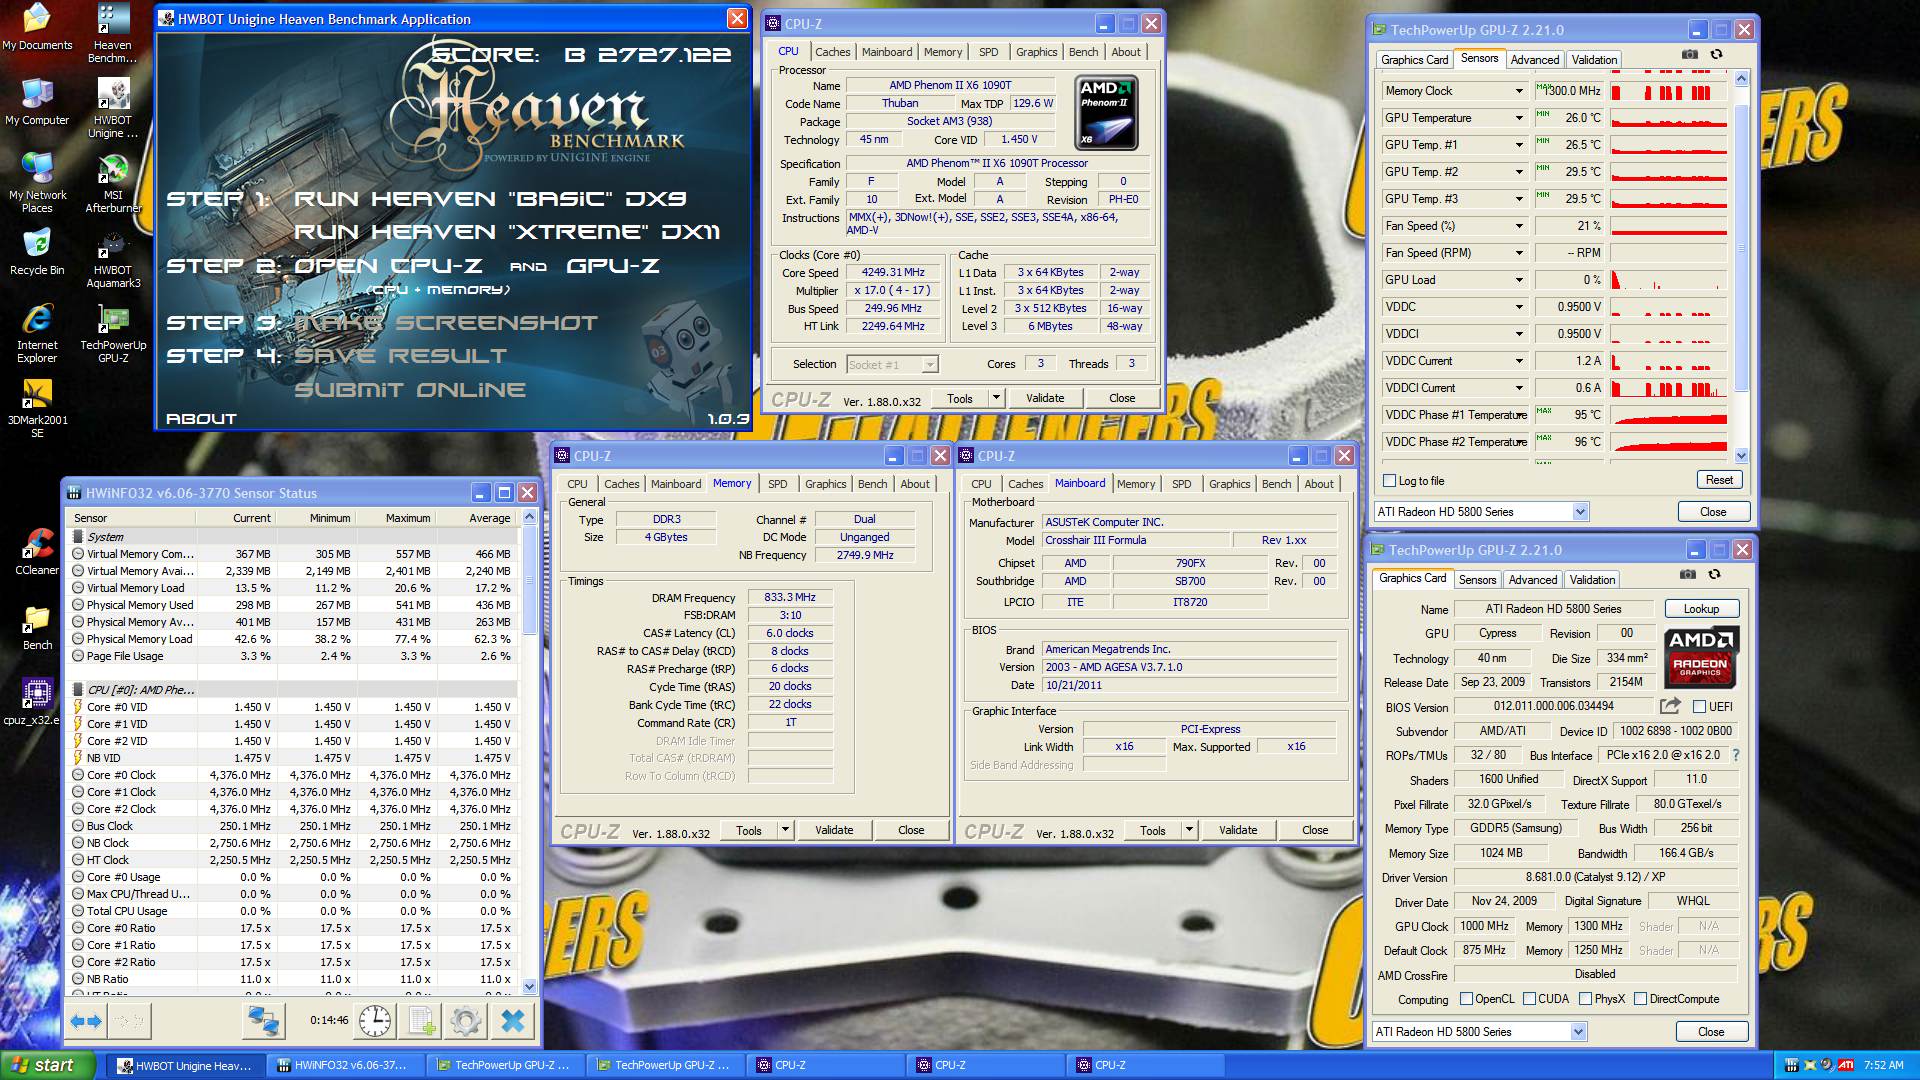Click HWiNFO clock reset timer icon
Screen dimensions: 1920x1080
(x=375, y=1021)
